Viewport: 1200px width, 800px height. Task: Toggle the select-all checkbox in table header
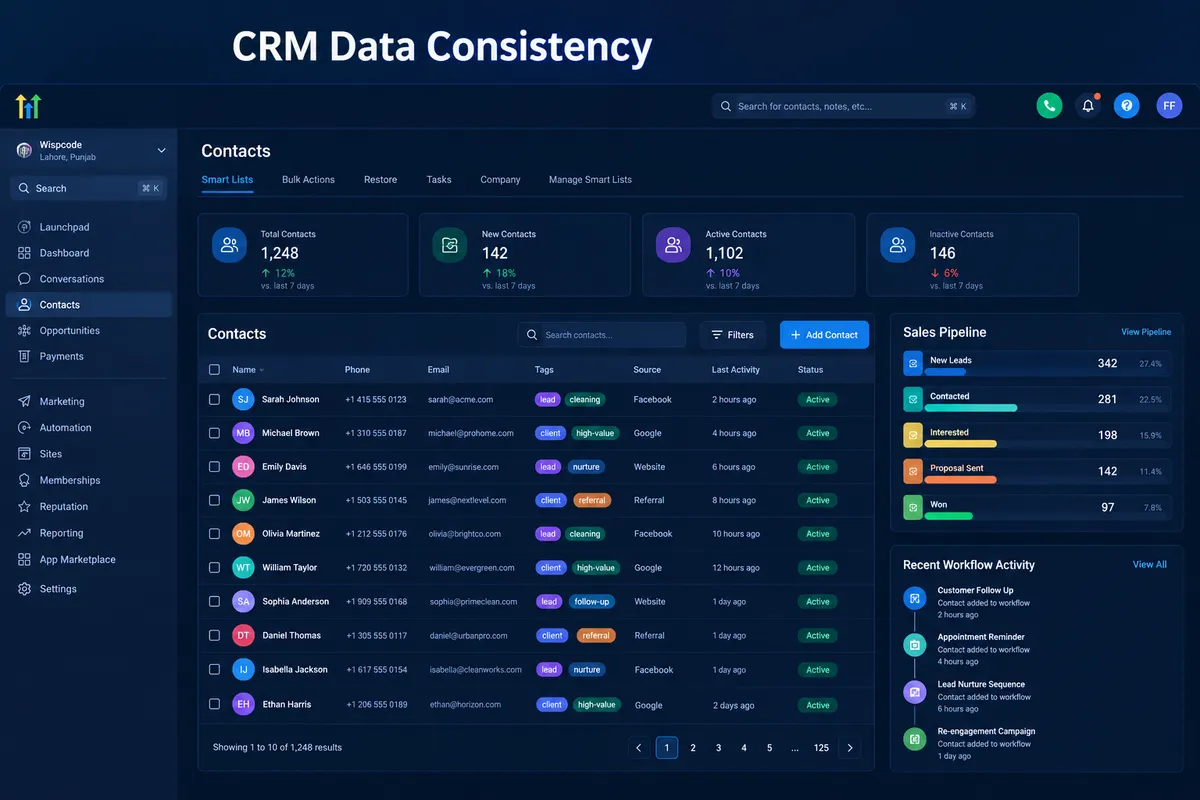[214, 370]
